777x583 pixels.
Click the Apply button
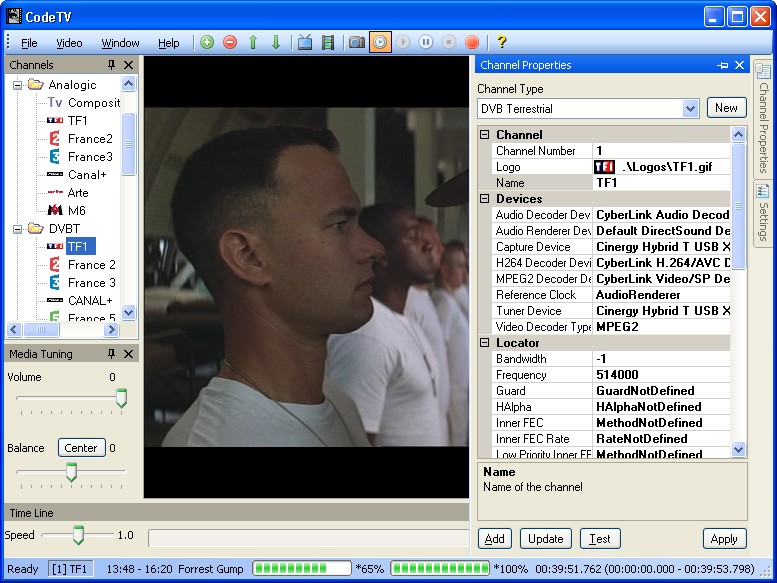724,538
